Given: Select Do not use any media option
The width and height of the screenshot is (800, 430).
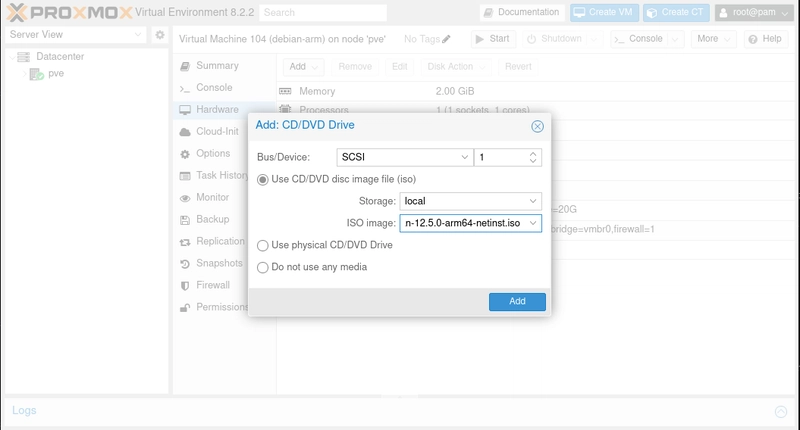Looking at the screenshot, I should tap(263, 267).
